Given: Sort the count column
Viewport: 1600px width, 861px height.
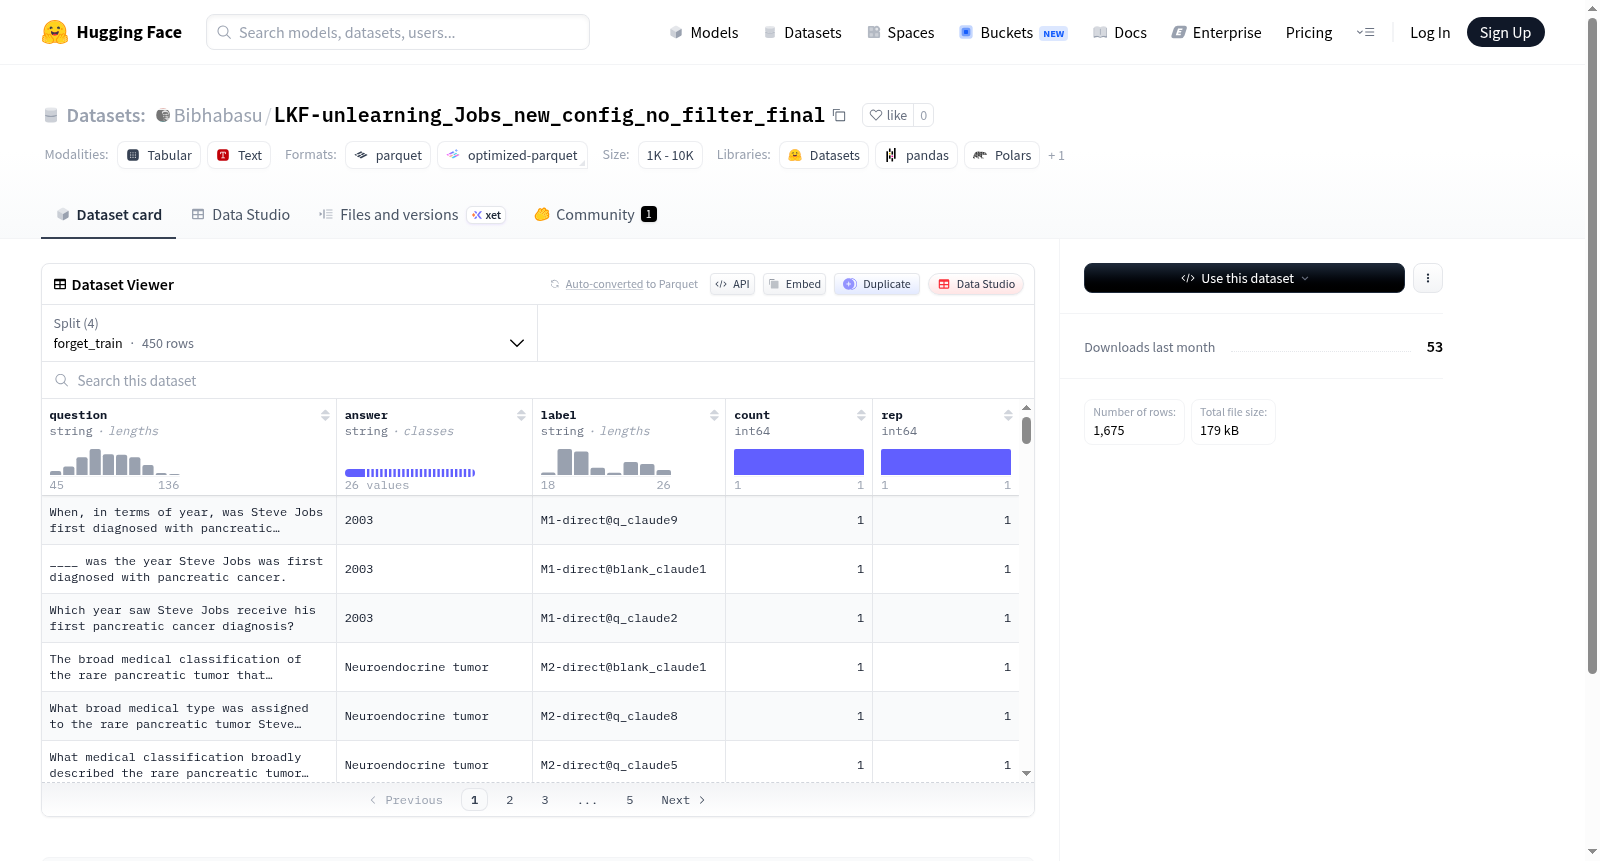Looking at the screenshot, I should (861, 415).
